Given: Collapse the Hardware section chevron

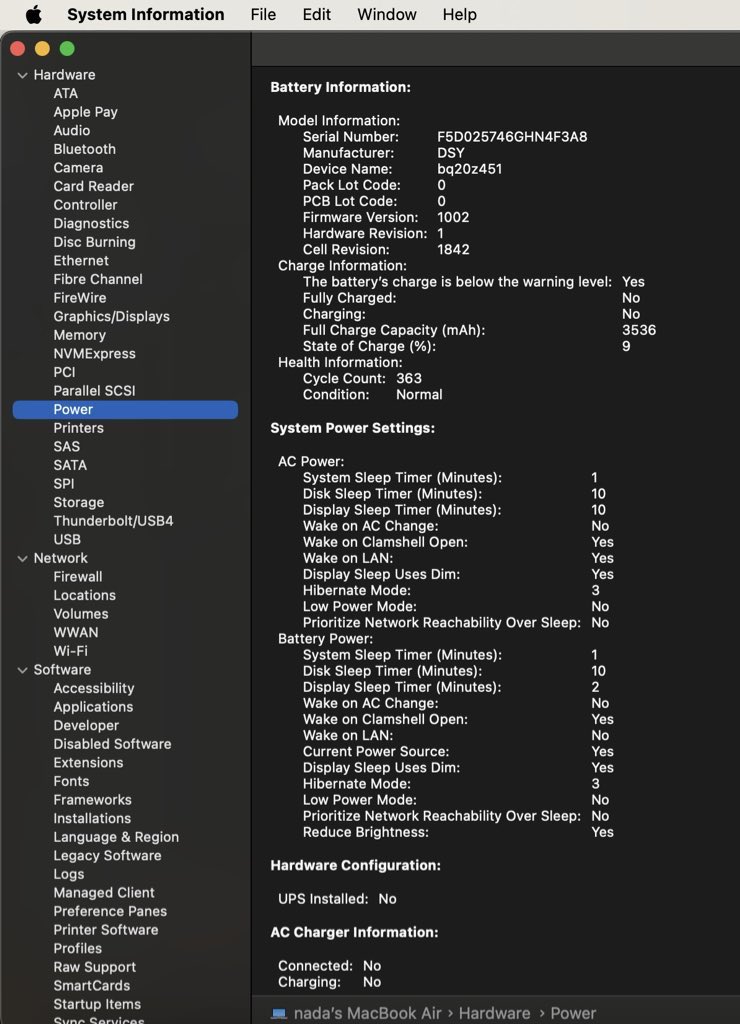Looking at the screenshot, I should pos(22,75).
